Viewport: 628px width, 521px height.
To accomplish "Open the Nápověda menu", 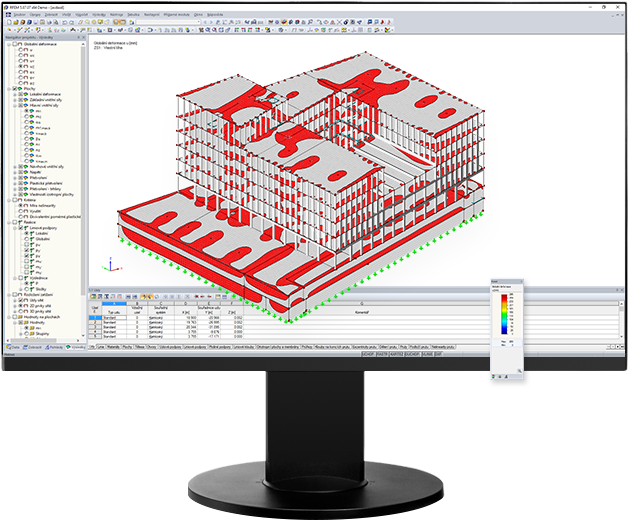I will [x=215, y=14].
